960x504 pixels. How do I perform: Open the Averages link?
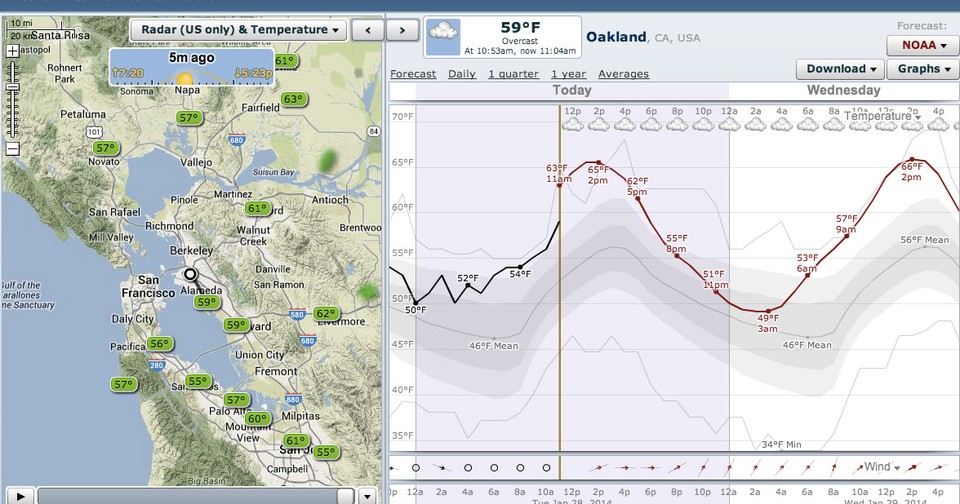click(623, 74)
